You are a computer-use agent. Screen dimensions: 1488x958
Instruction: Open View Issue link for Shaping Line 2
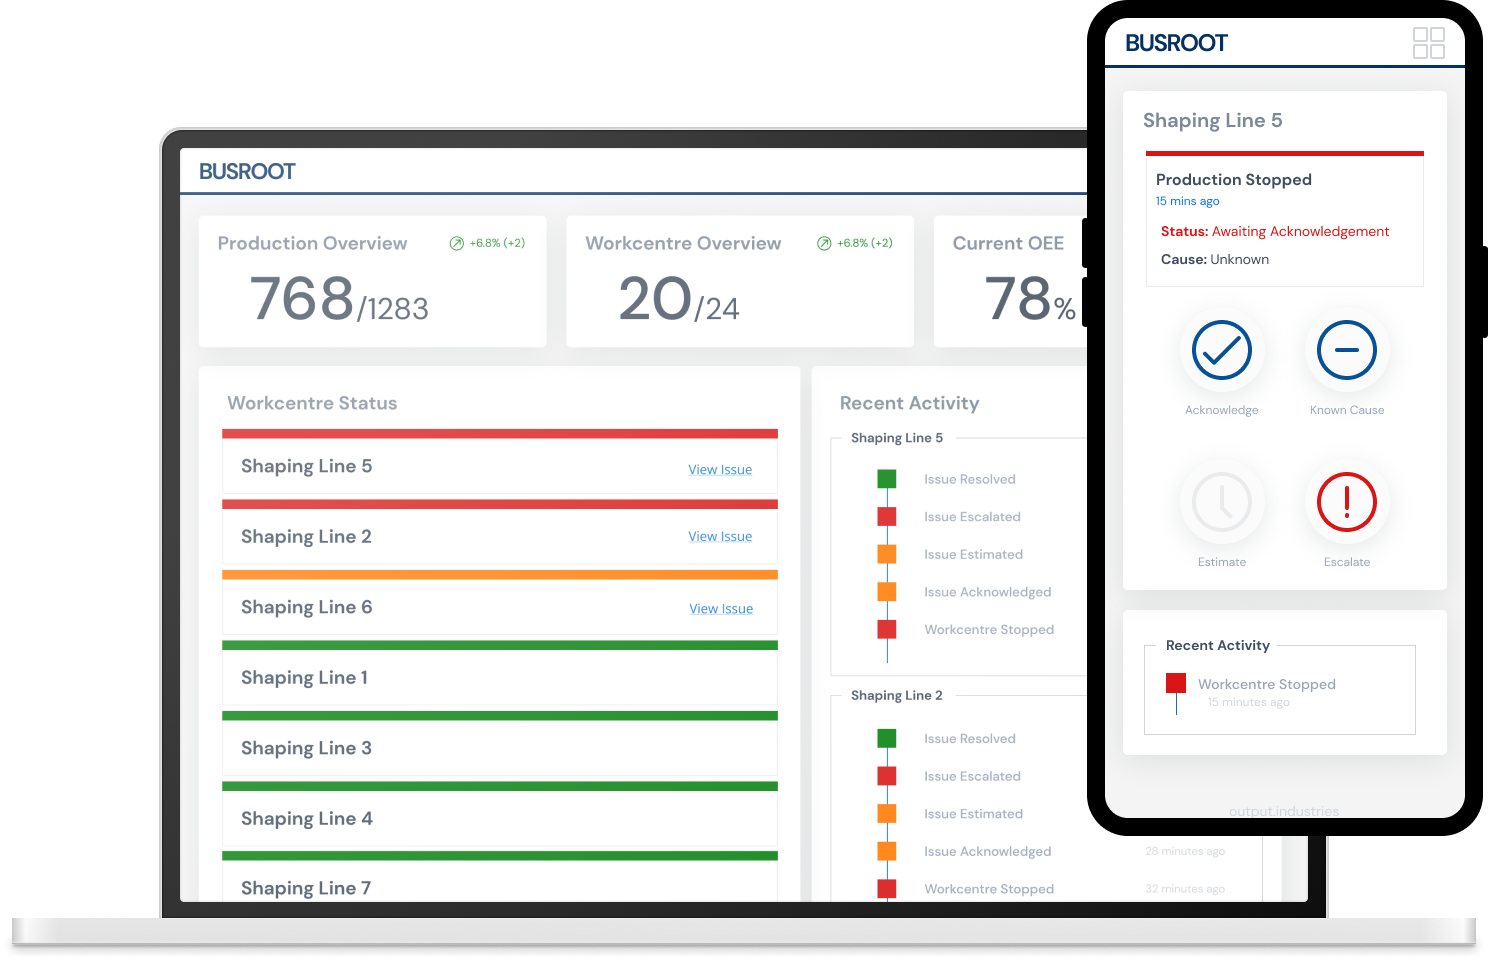[720, 537]
